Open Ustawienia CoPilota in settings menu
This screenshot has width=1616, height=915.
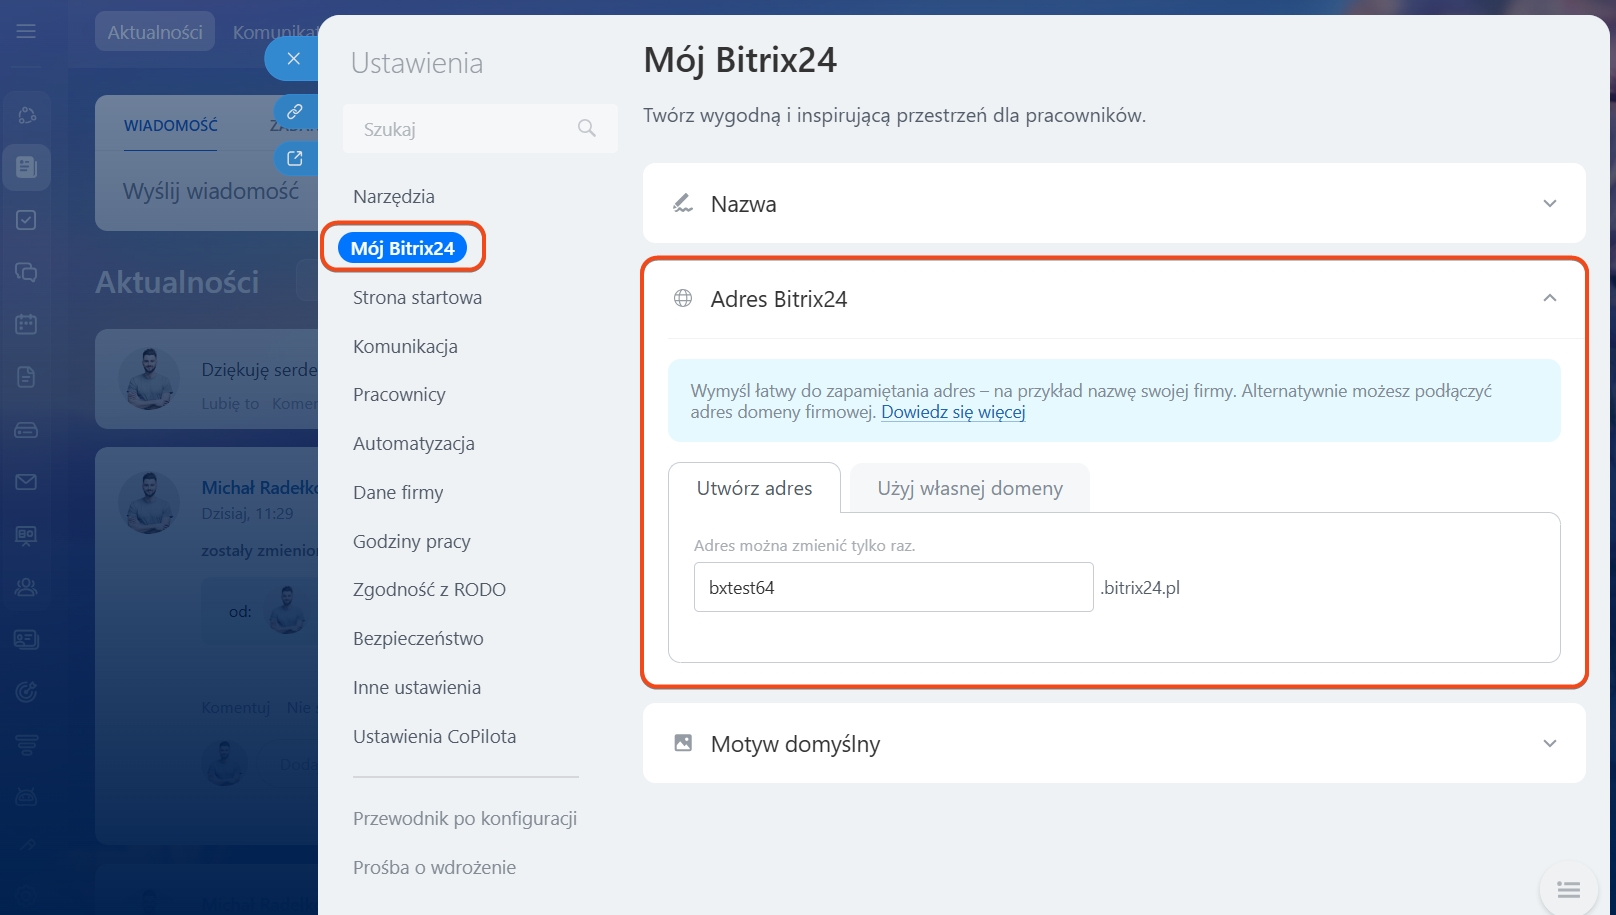434,737
